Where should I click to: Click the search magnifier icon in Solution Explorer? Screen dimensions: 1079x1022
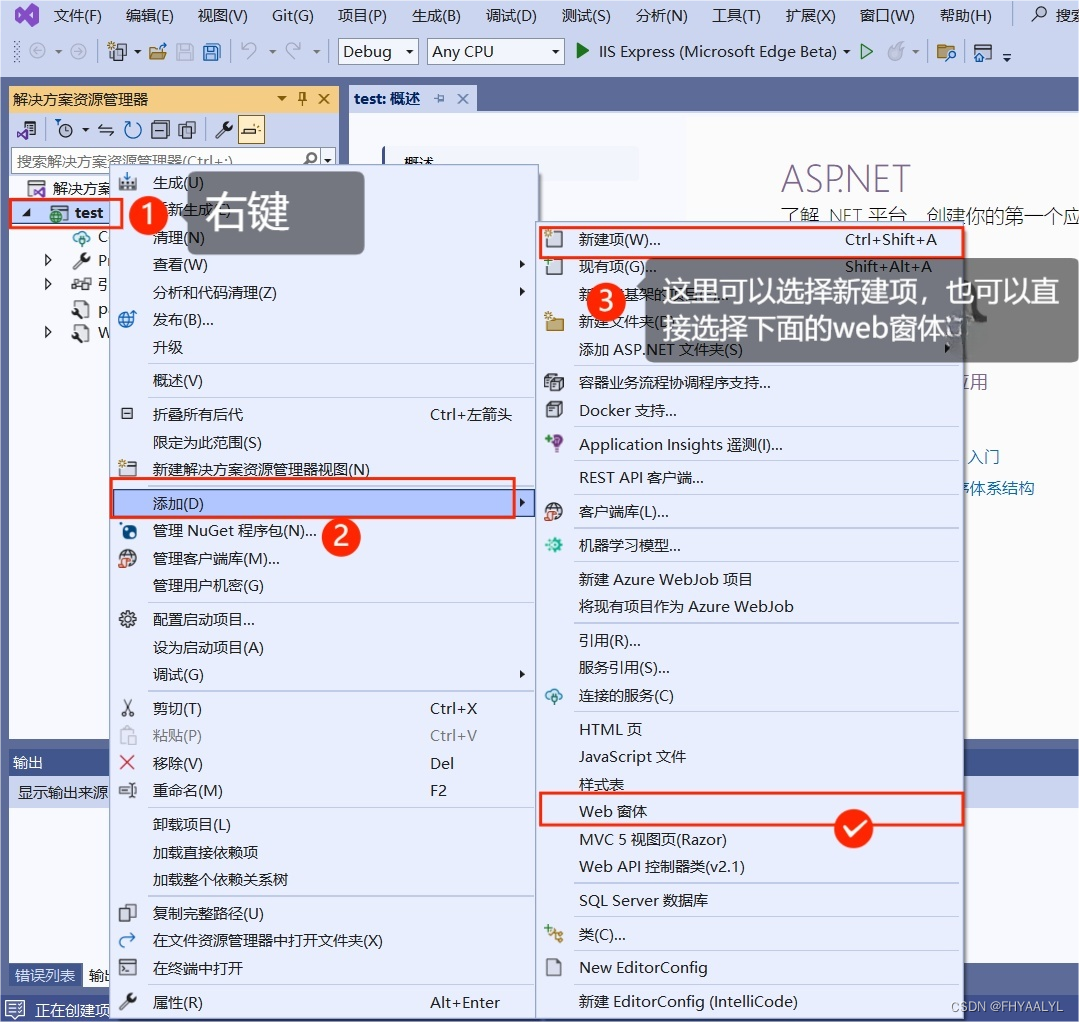[311, 160]
